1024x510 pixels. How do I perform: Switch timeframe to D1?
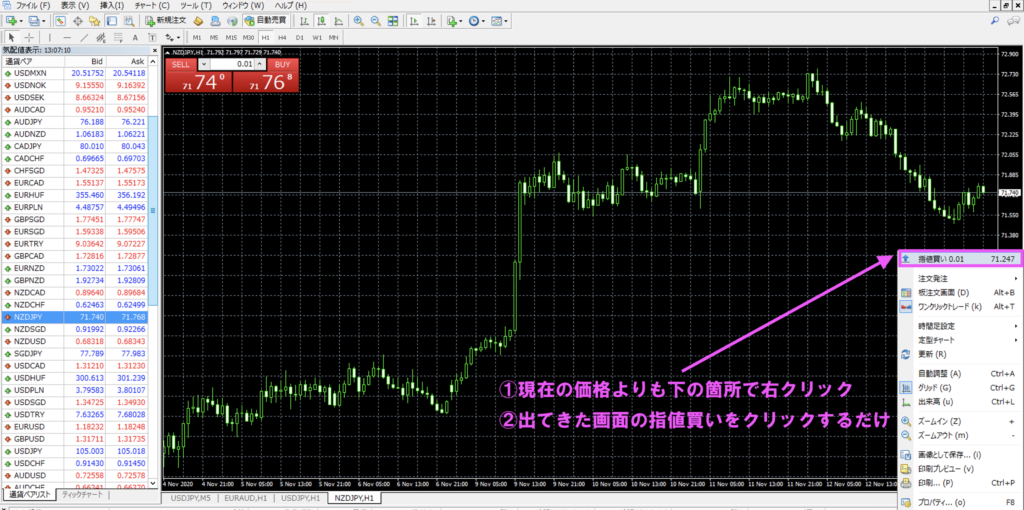click(x=300, y=37)
